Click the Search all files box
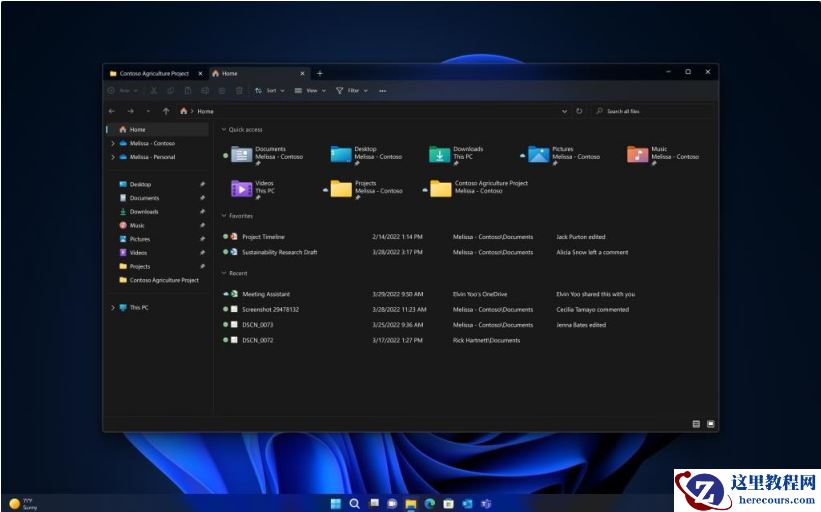The height and width of the screenshot is (512, 821). [x=650, y=111]
